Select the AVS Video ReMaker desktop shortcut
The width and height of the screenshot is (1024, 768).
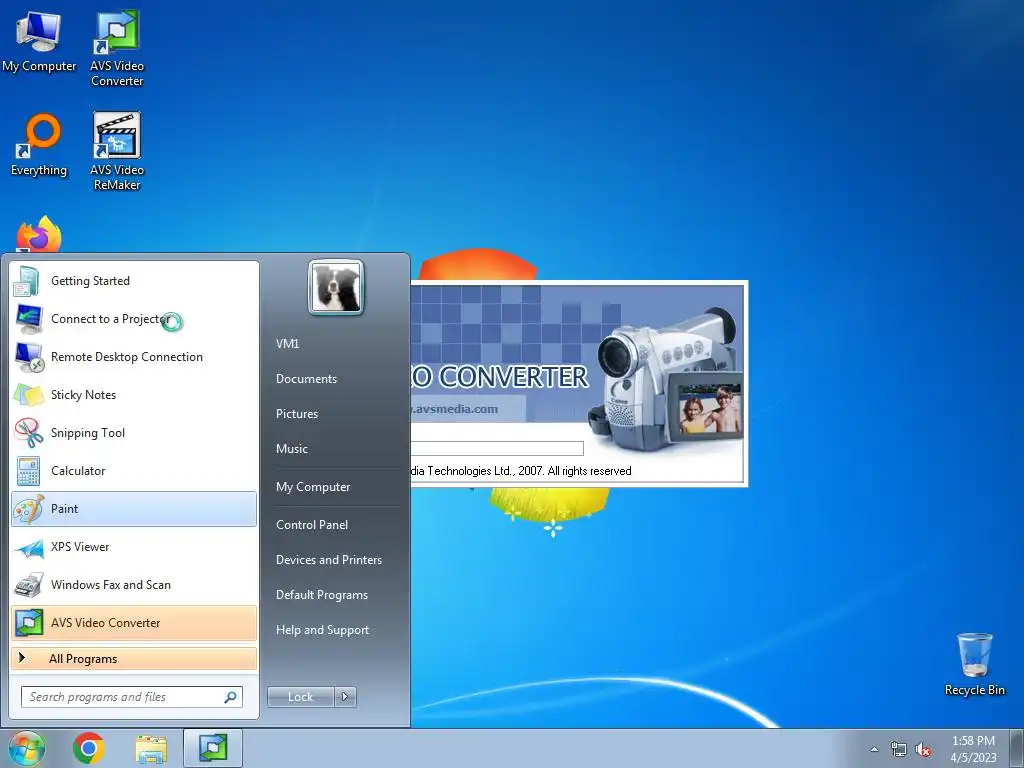[117, 152]
